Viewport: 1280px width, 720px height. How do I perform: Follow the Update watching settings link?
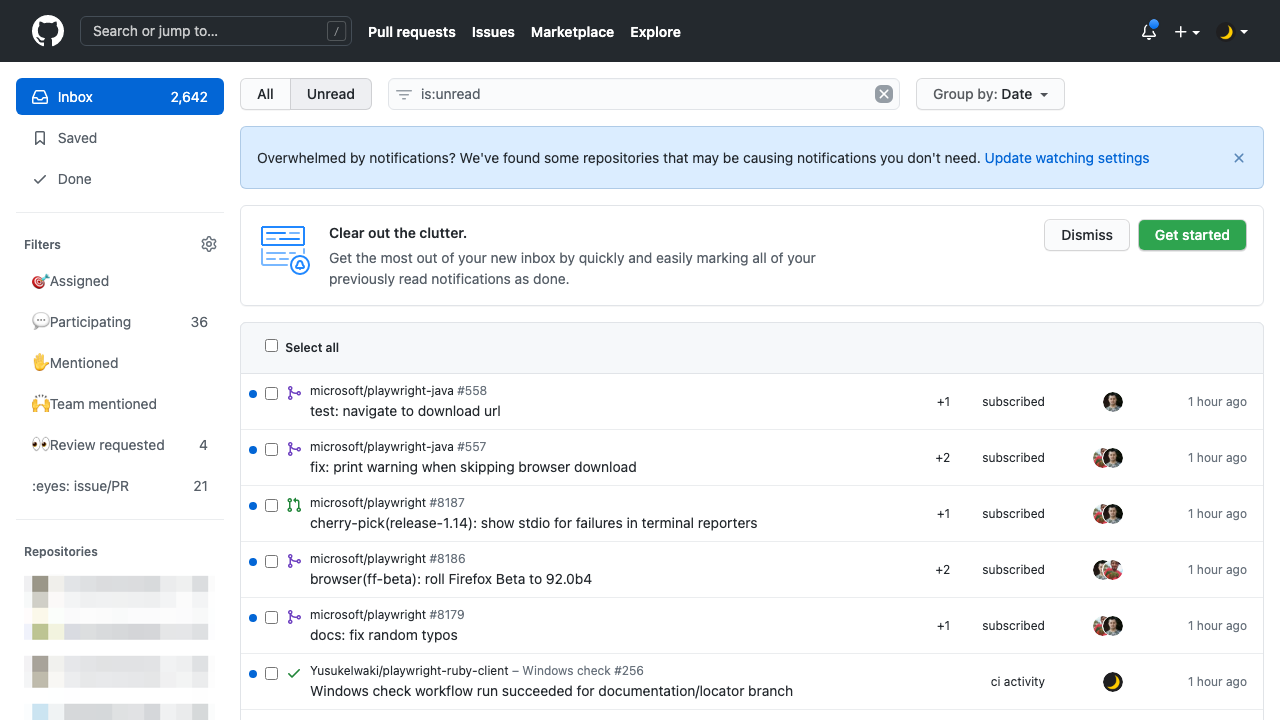(x=1067, y=158)
